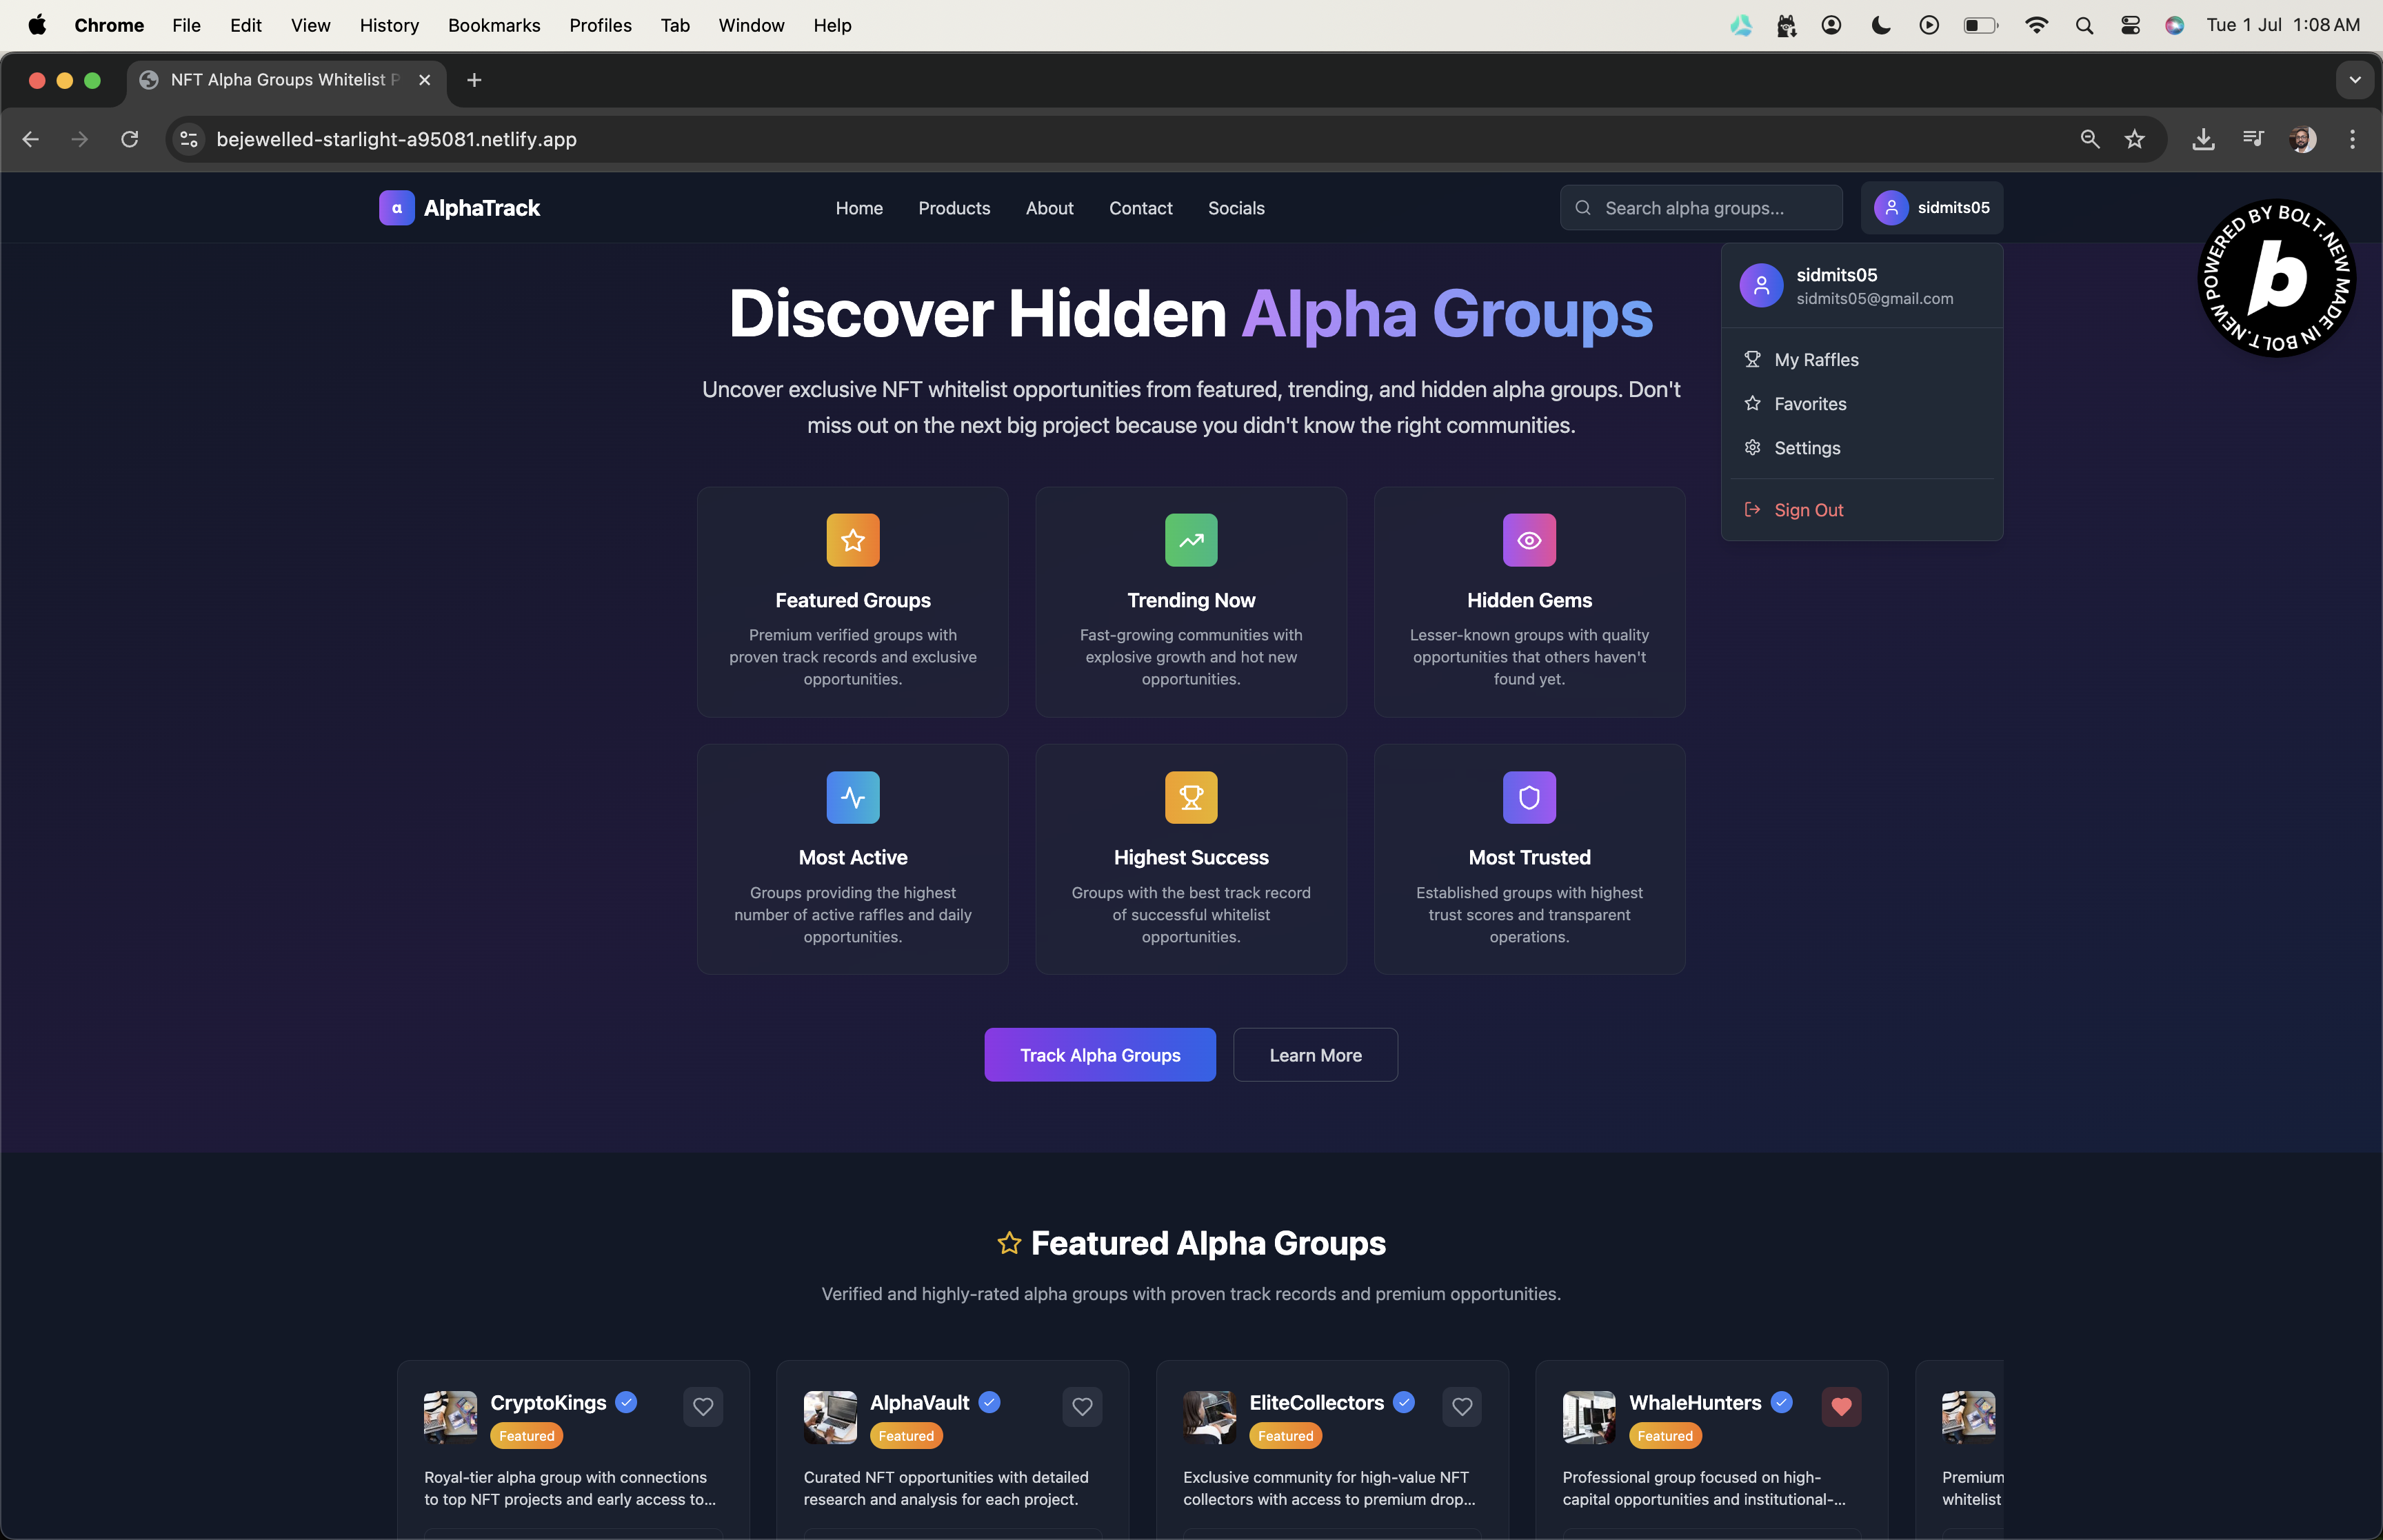The height and width of the screenshot is (1540, 2383).
Task: Click the Most Trusted shield icon
Action: (1528, 797)
